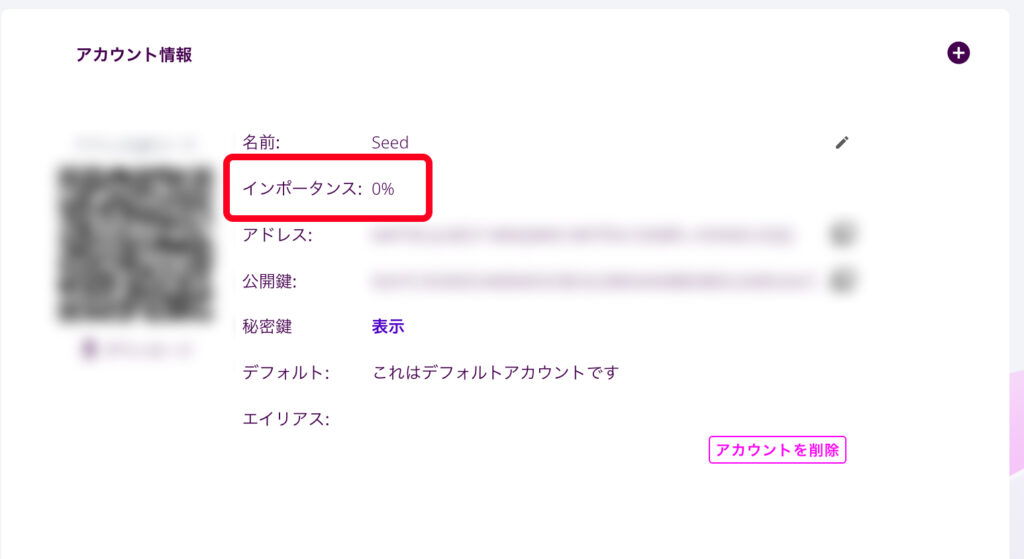Reveal the private key via 表示 link

388,327
